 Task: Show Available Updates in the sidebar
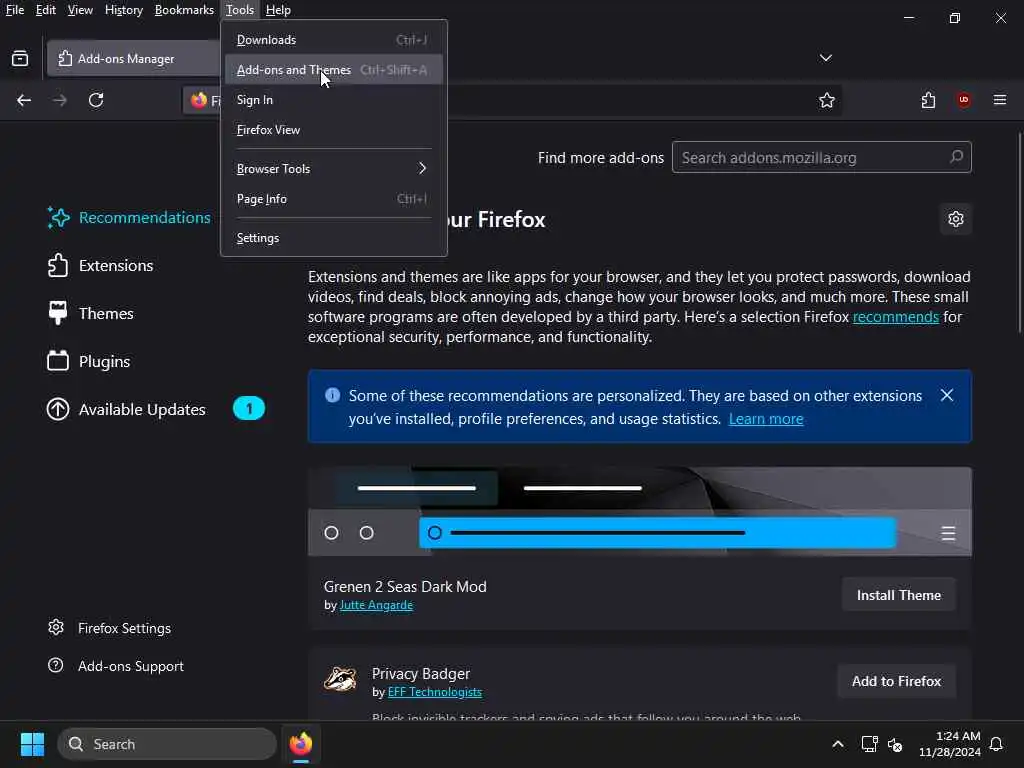[x=155, y=409]
